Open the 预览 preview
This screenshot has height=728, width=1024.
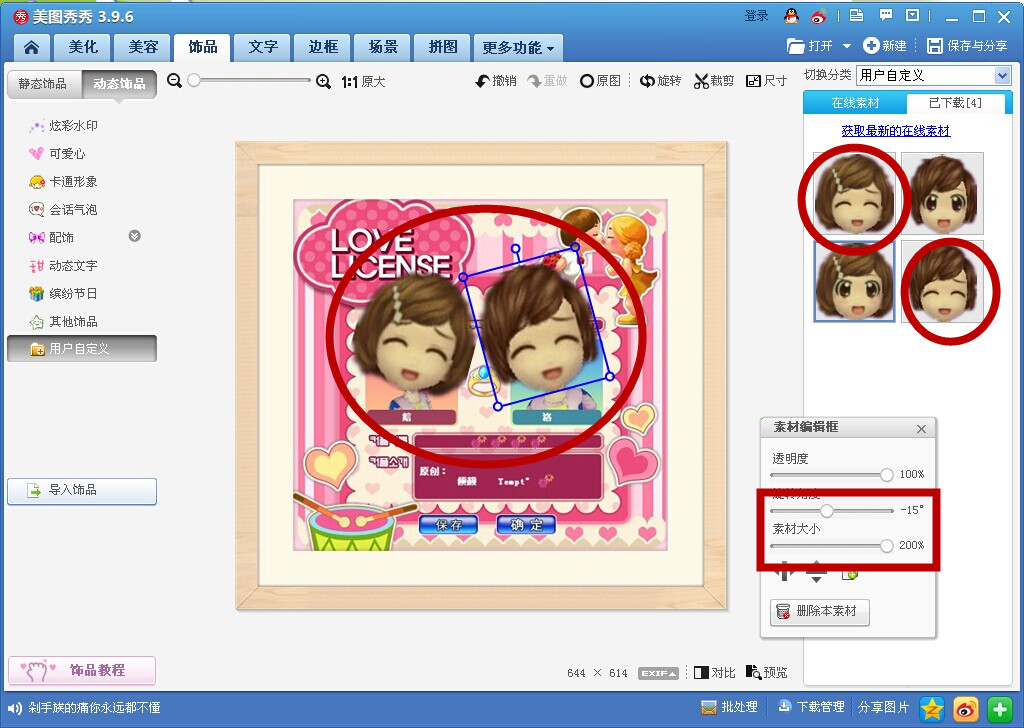(x=767, y=673)
